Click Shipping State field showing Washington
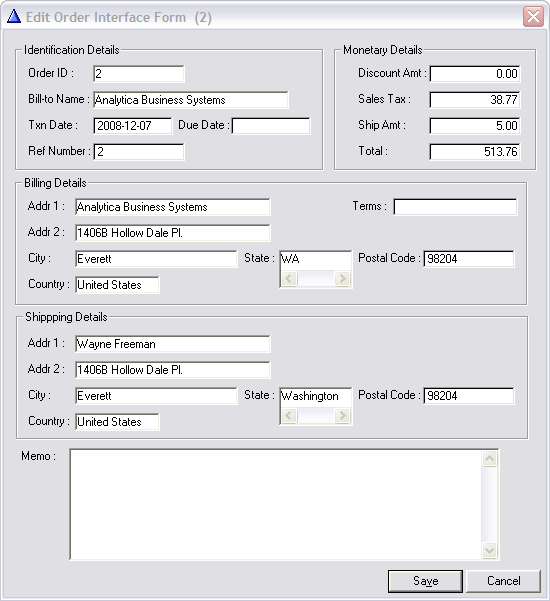The image size is (550, 601). (316, 396)
